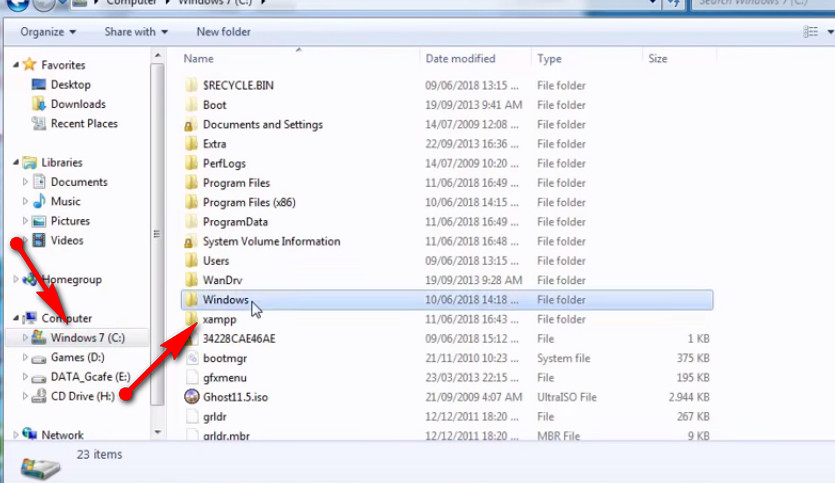Collapse the Favorites tree section

[x=16, y=64]
